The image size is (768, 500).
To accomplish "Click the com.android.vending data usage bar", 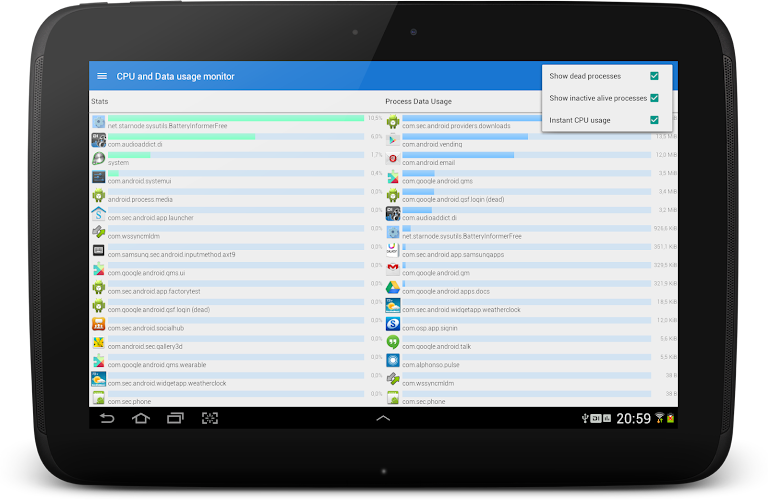I will [527, 137].
